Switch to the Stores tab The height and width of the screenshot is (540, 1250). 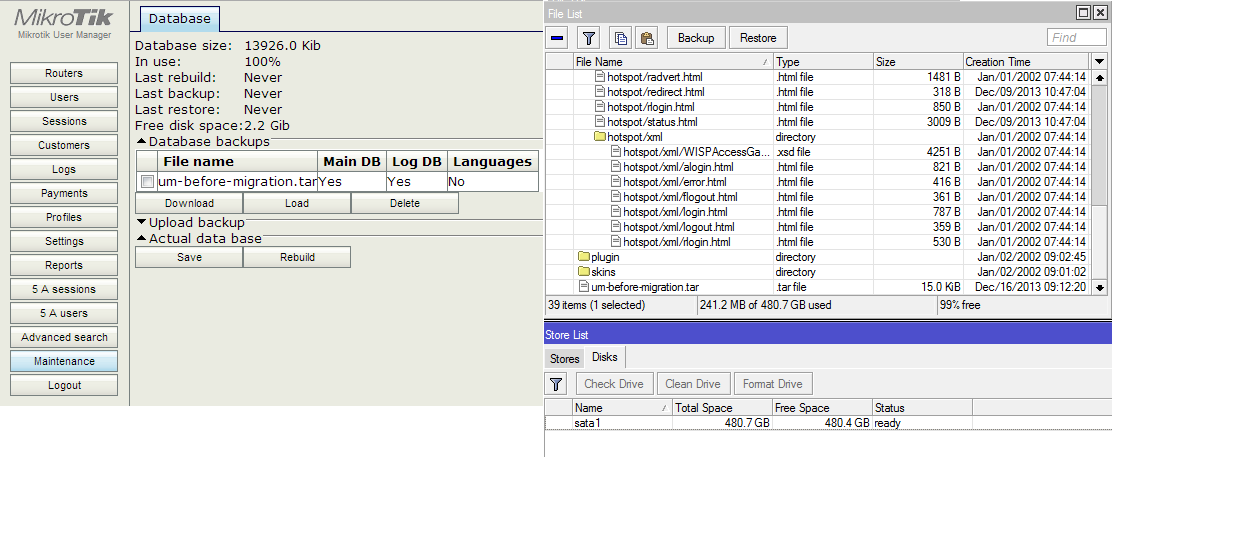click(x=565, y=358)
